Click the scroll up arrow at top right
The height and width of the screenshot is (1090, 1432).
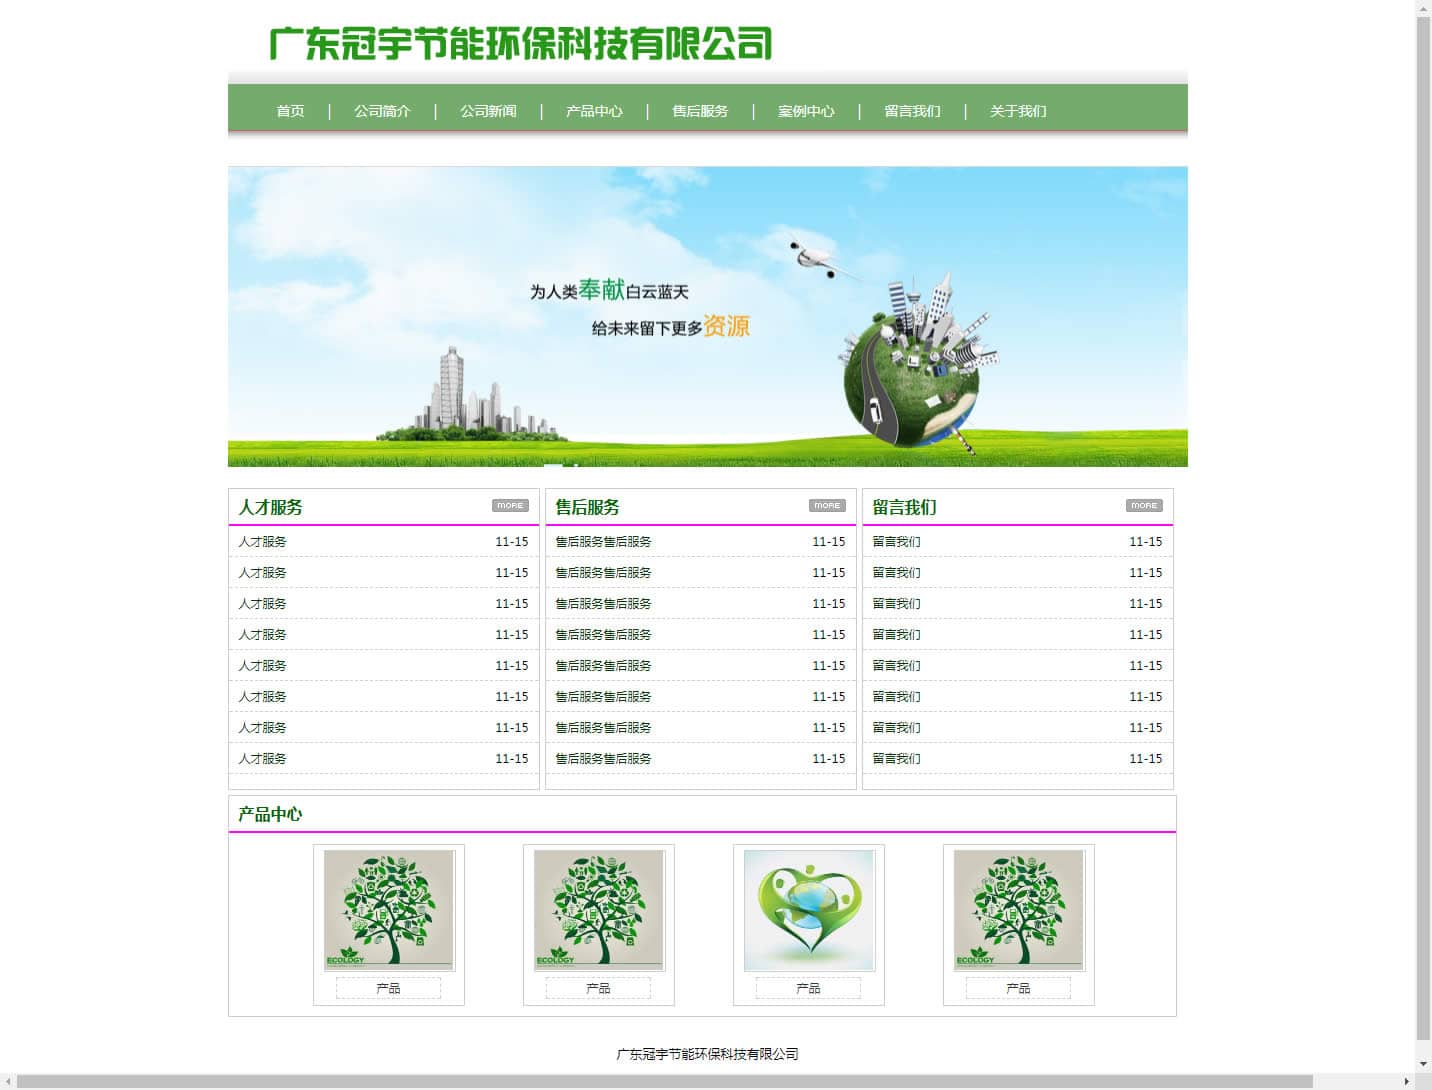(1423, 8)
